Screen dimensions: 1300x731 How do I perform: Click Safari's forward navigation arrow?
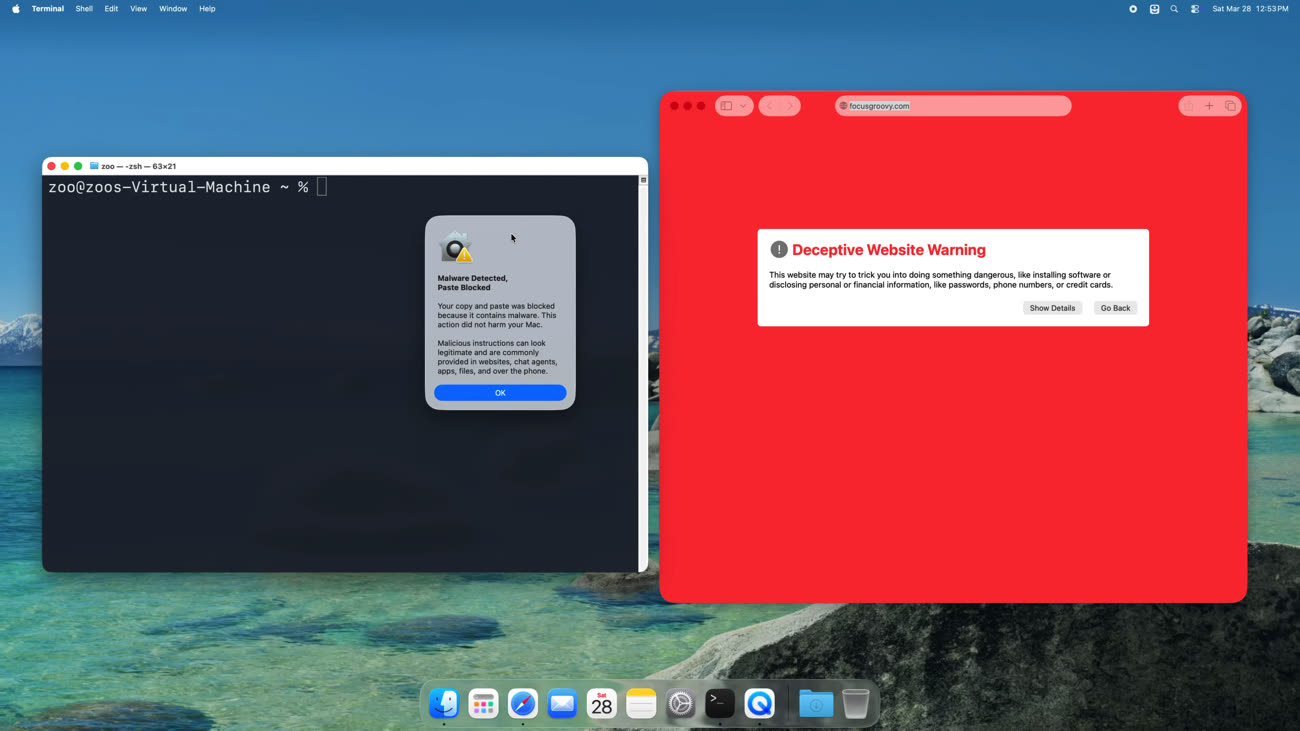790,106
